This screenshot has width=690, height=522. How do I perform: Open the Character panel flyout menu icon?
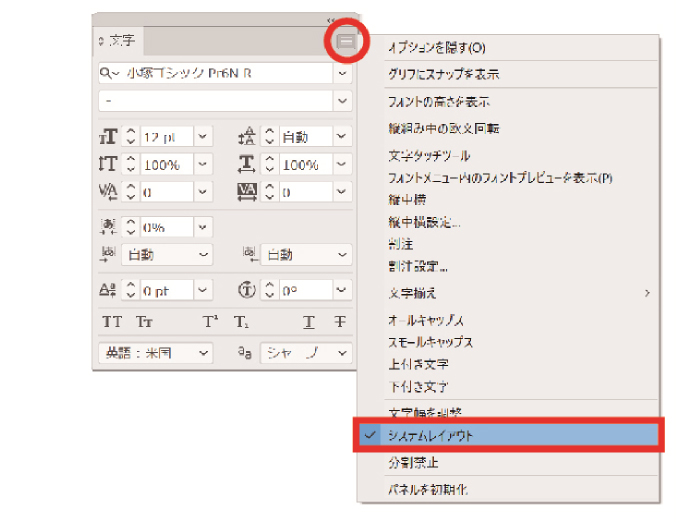346,41
